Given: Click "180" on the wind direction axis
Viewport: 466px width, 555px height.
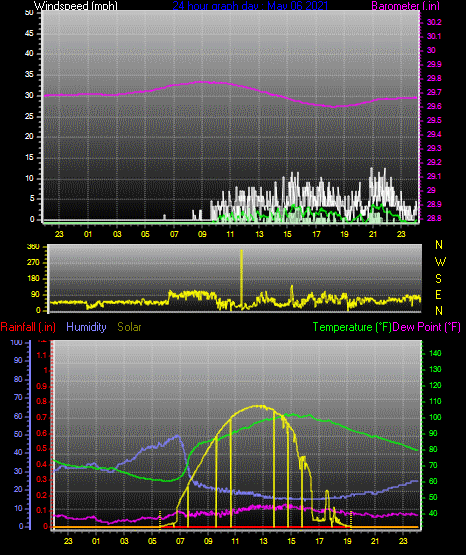Looking at the screenshot, I should (x=33, y=279).
